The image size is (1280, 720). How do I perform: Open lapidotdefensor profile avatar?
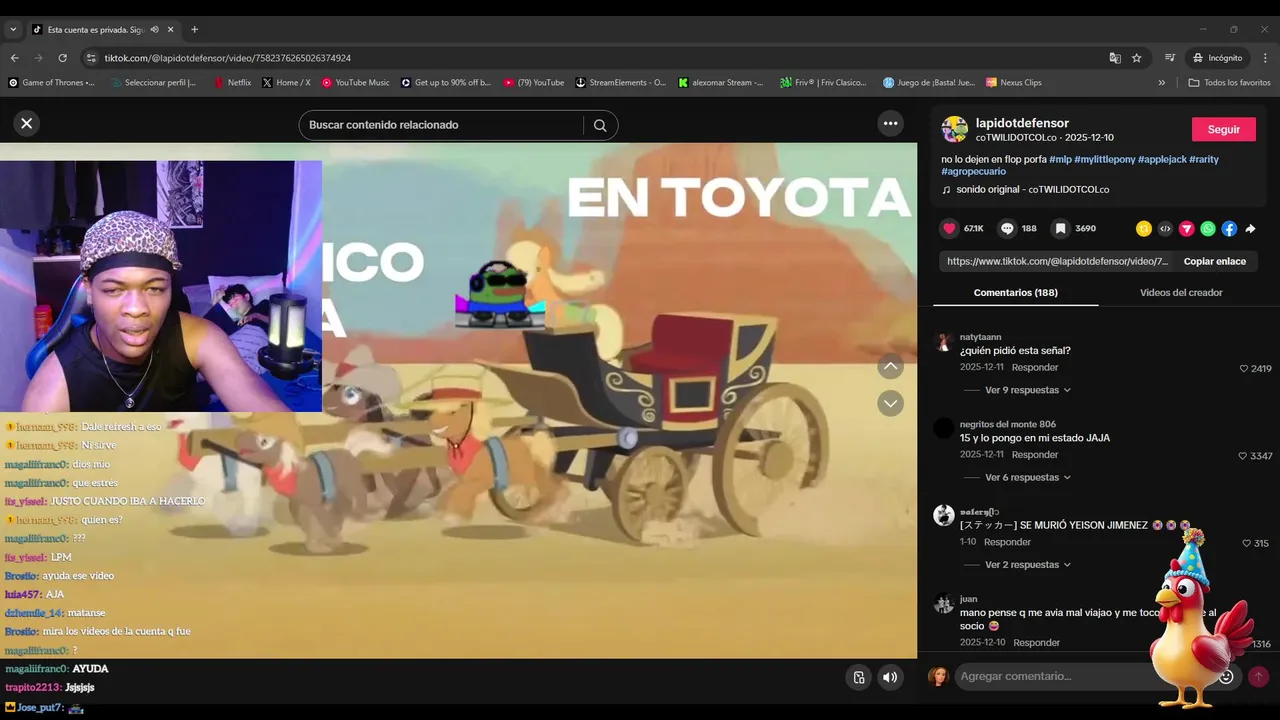tap(955, 129)
